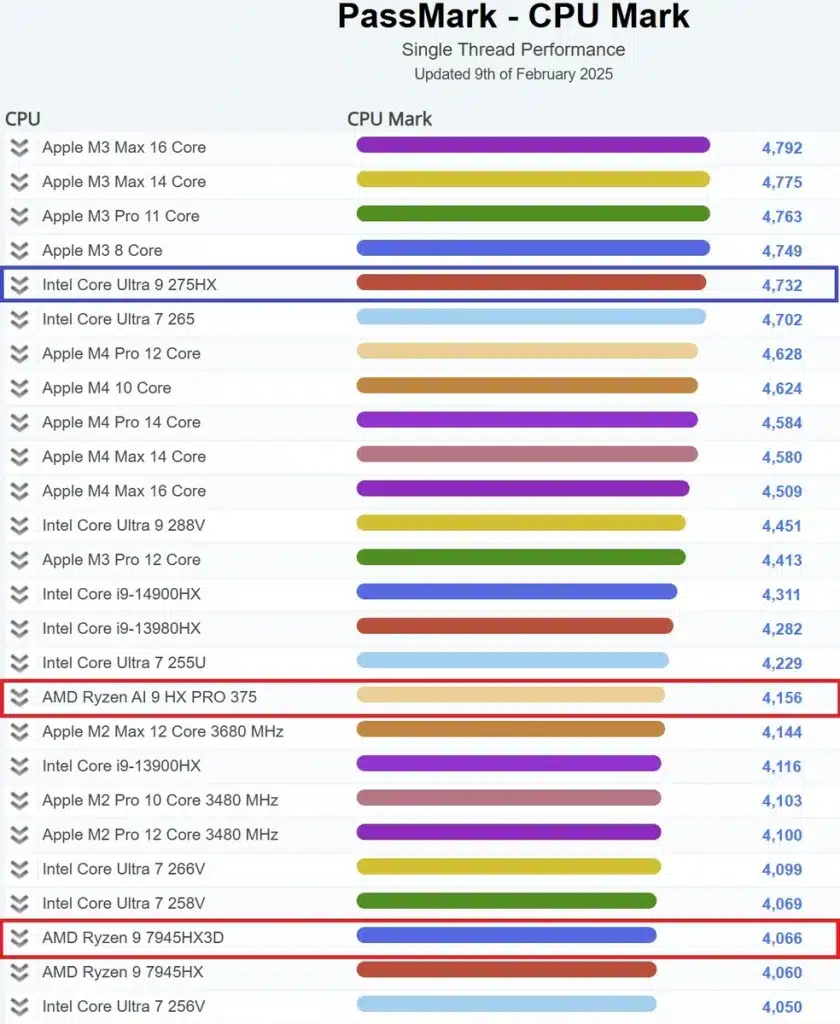This screenshot has height=1024, width=840.
Task: Expand the Apple M4 Pro 14 Core chevron
Action: pyautogui.click(x=20, y=423)
